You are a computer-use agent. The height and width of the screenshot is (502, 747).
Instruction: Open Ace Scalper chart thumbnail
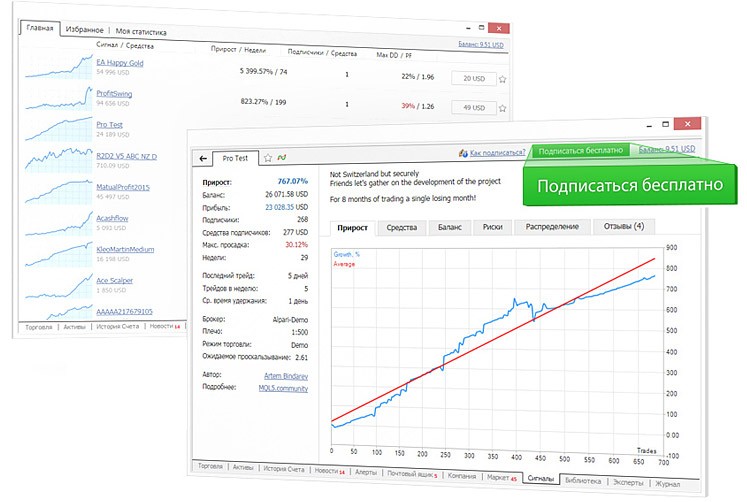[x=59, y=285]
